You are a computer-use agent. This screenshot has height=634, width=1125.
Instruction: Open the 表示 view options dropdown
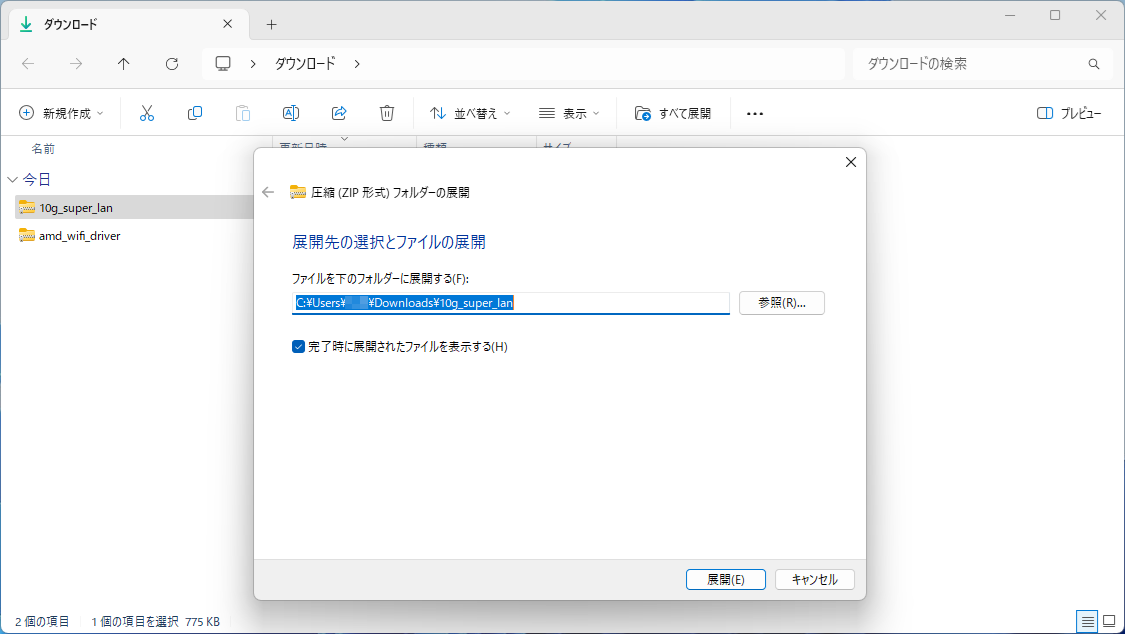[x=570, y=112]
